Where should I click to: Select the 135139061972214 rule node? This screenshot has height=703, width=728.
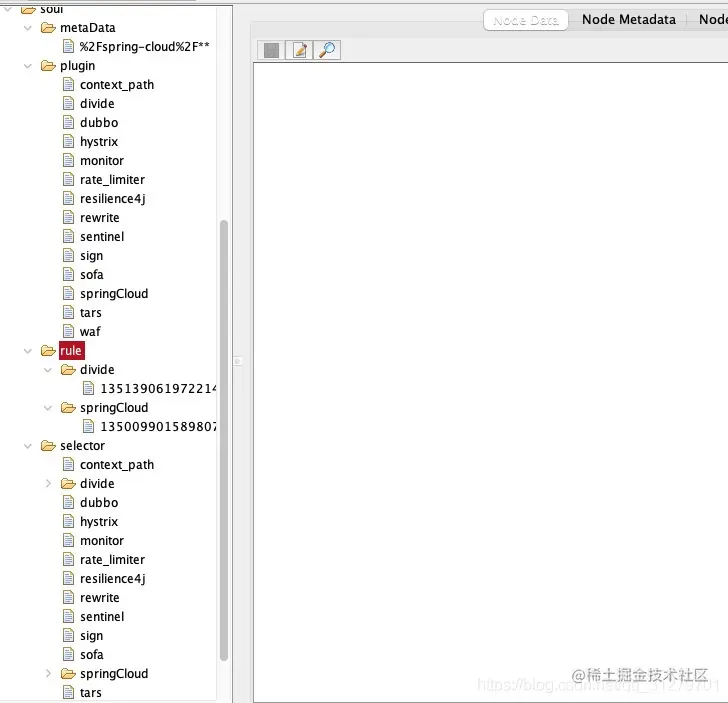click(x=158, y=389)
